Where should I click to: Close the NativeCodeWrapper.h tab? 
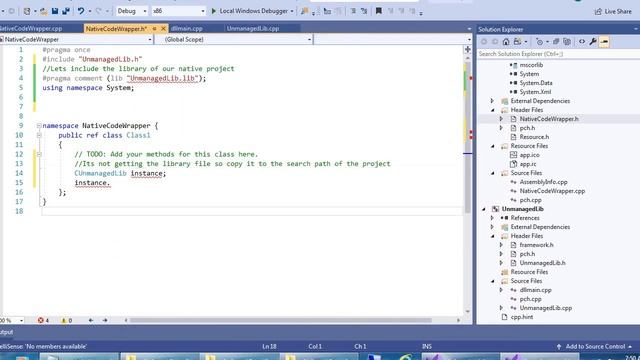163,29
